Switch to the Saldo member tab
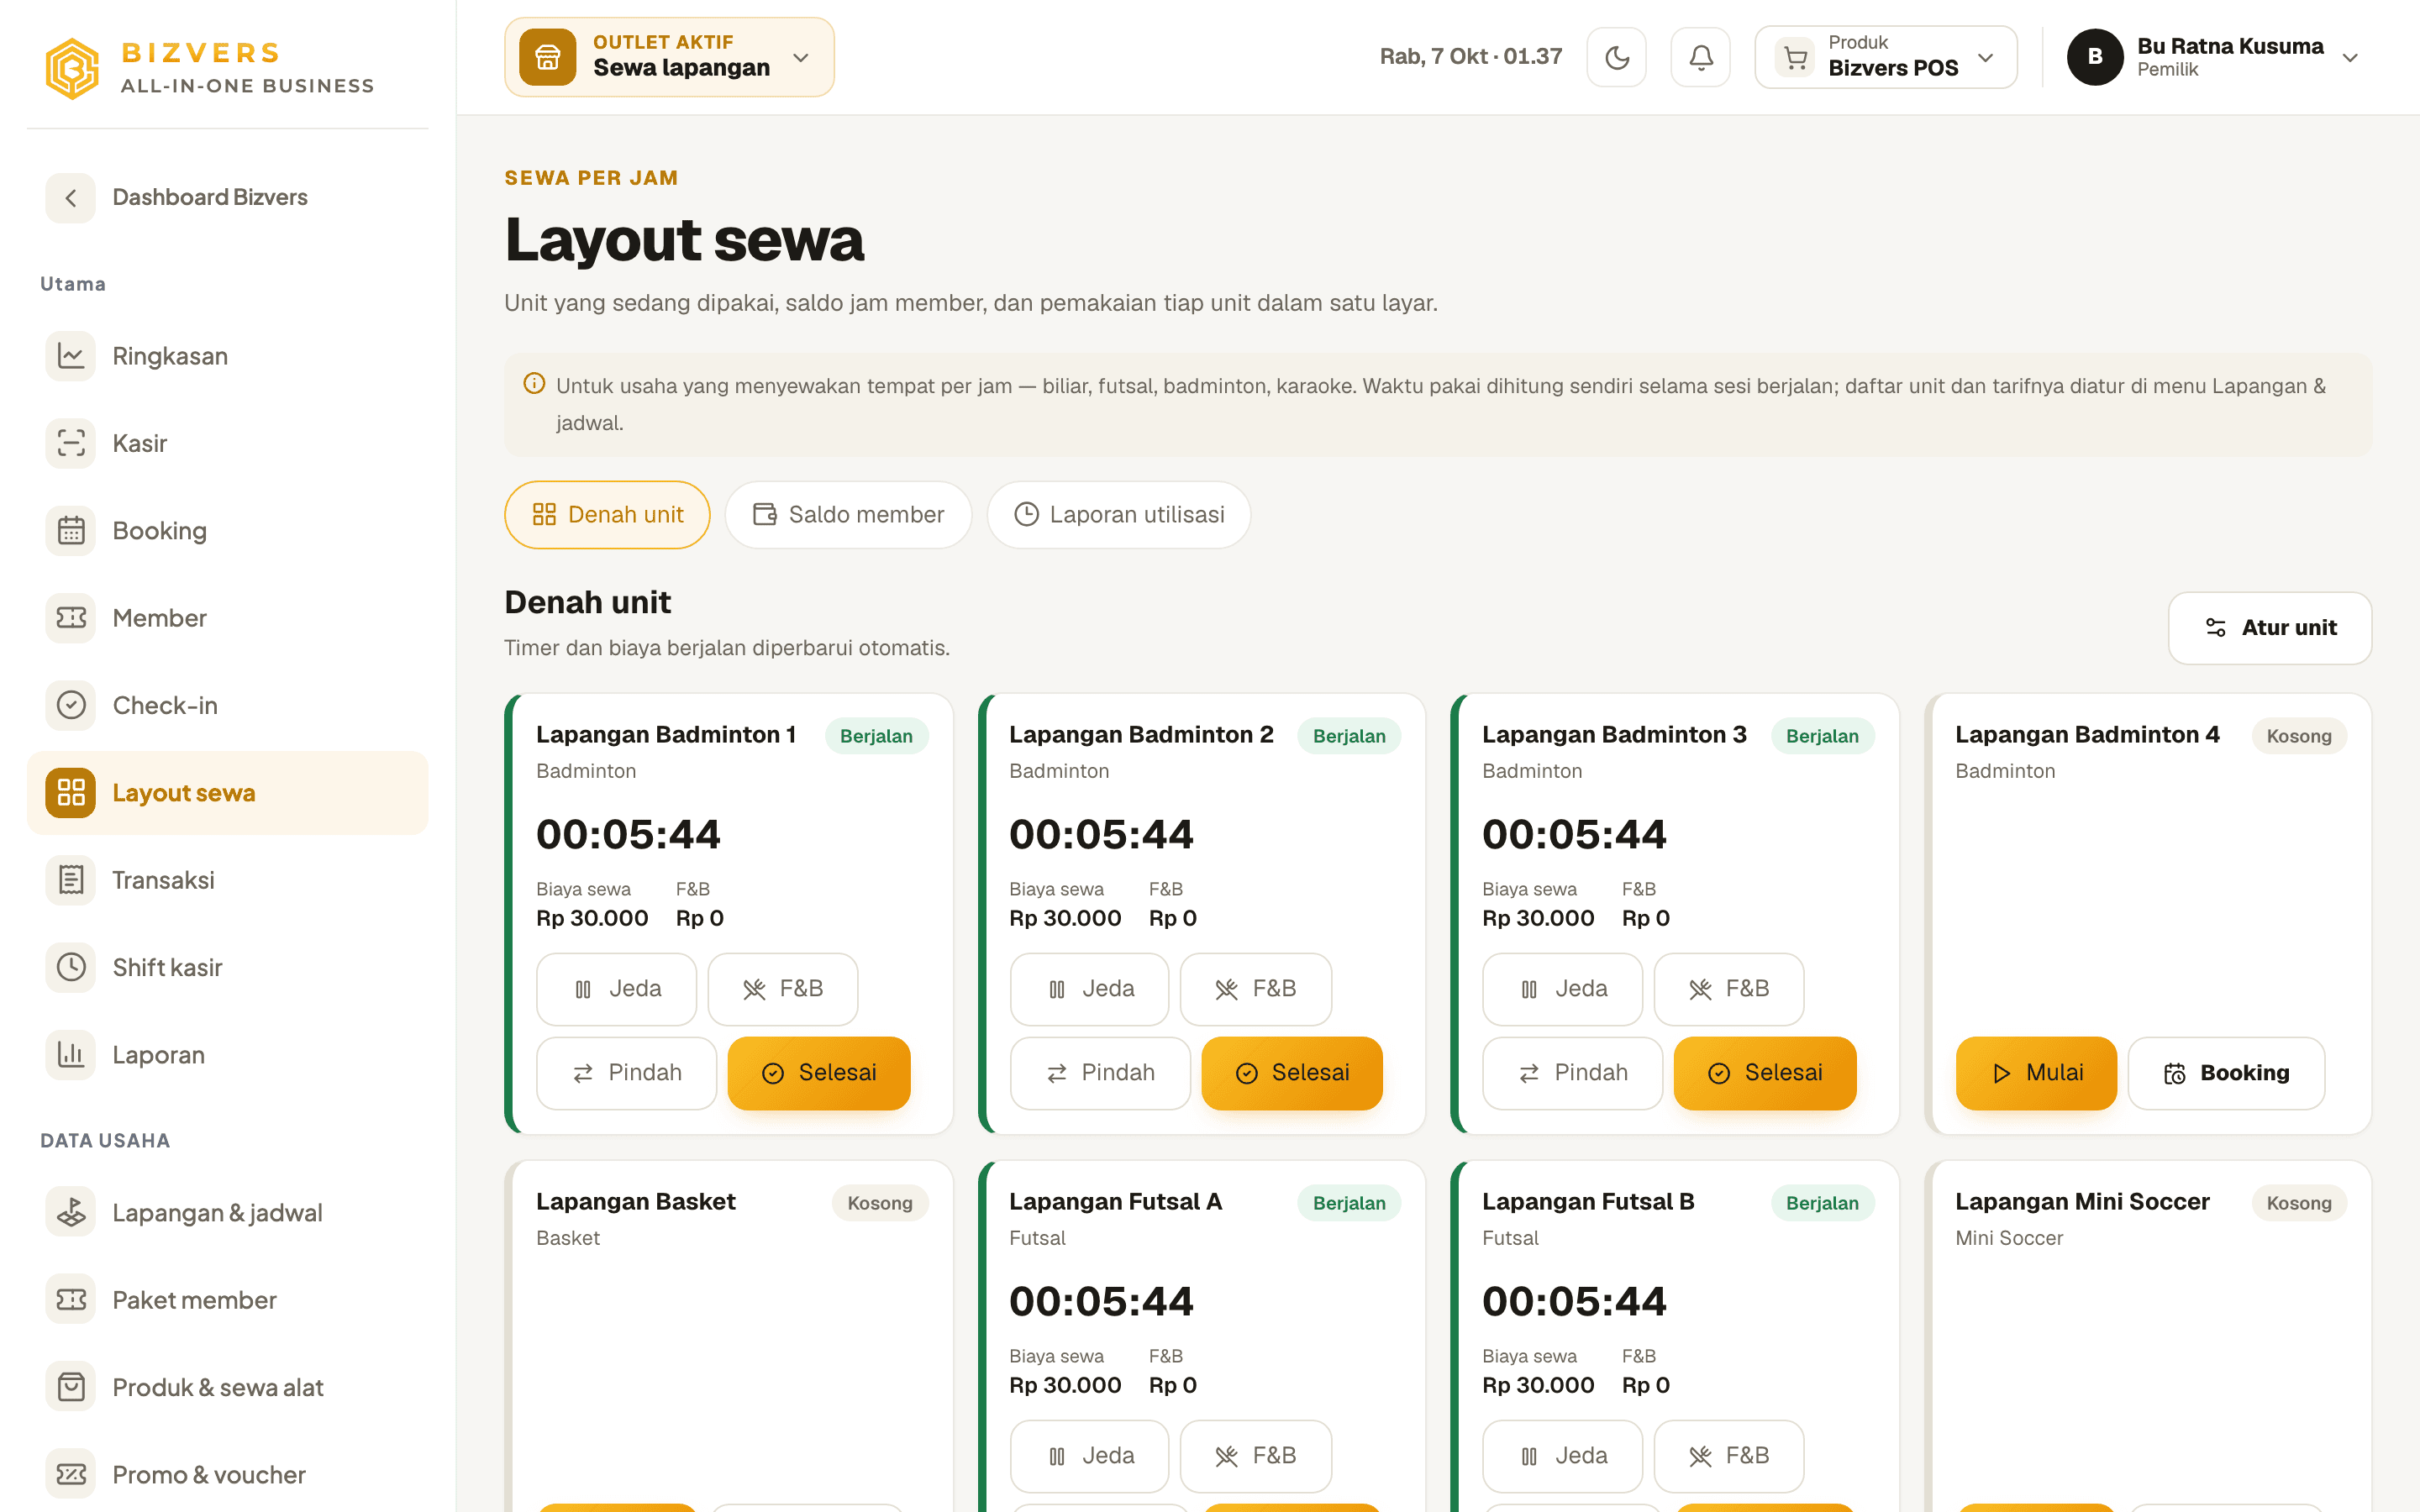The height and width of the screenshot is (1512, 2420). [848, 514]
